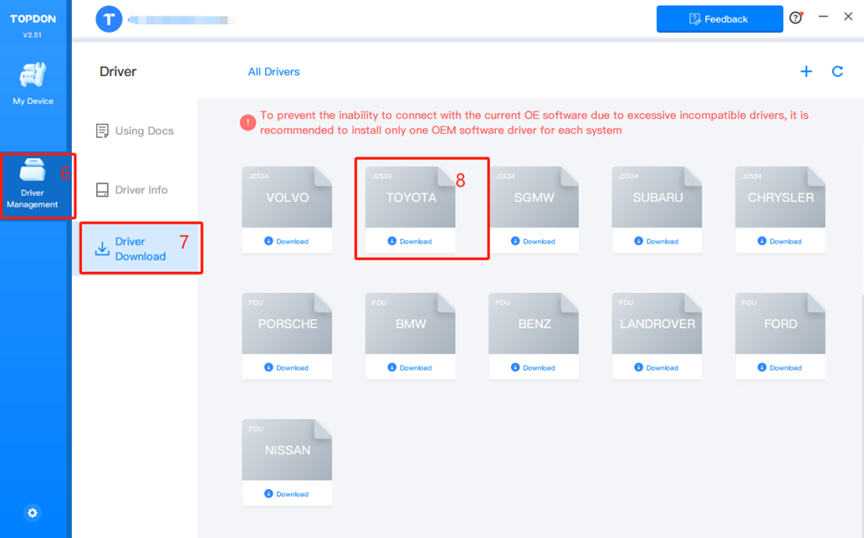Refresh the driver list
The width and height of the screenshot is (864, 538).
[838, 71]
